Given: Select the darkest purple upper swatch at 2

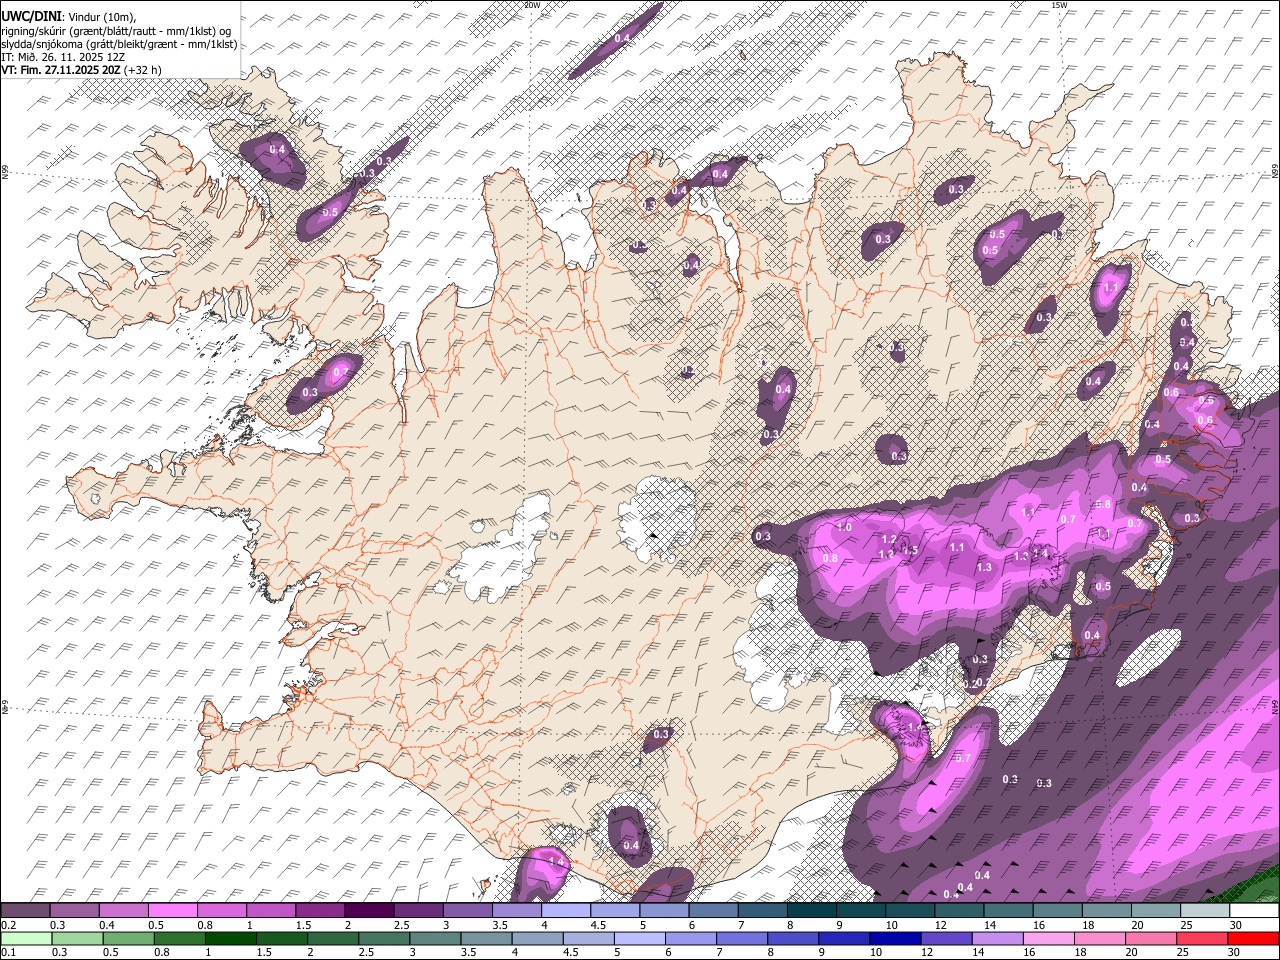Looking at the screenshot, I should pos(369,911).
